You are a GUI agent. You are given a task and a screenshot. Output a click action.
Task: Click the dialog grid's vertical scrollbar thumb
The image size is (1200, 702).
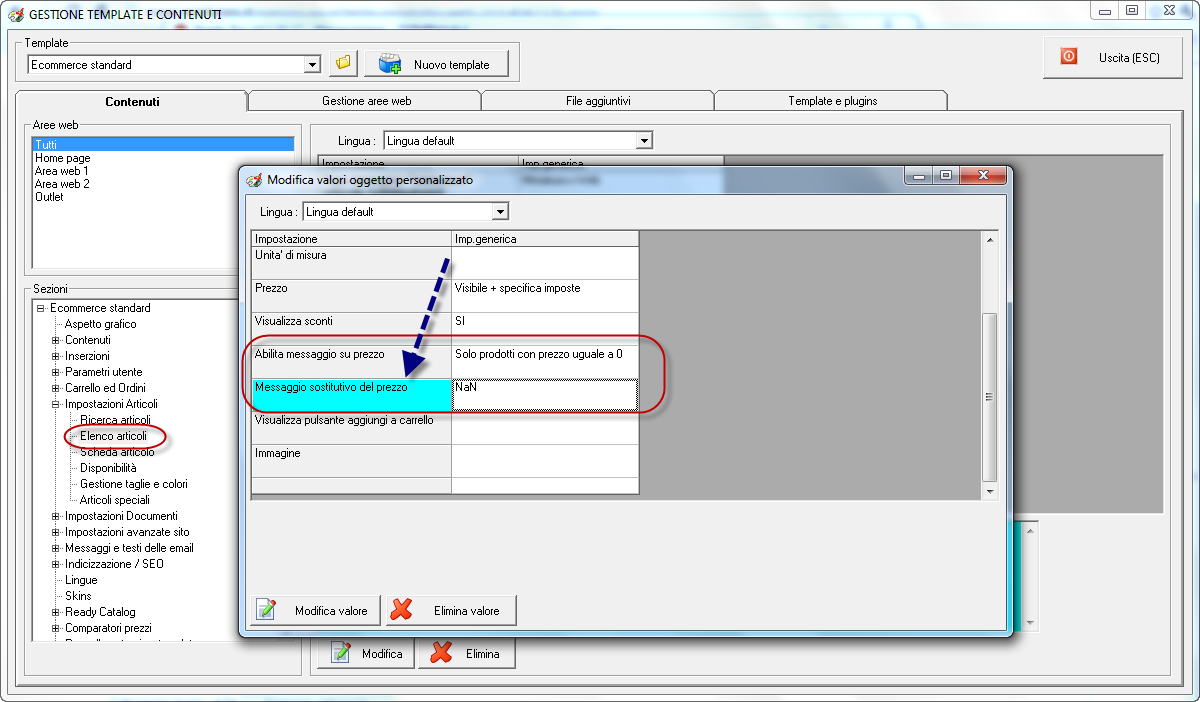point(990,396)
